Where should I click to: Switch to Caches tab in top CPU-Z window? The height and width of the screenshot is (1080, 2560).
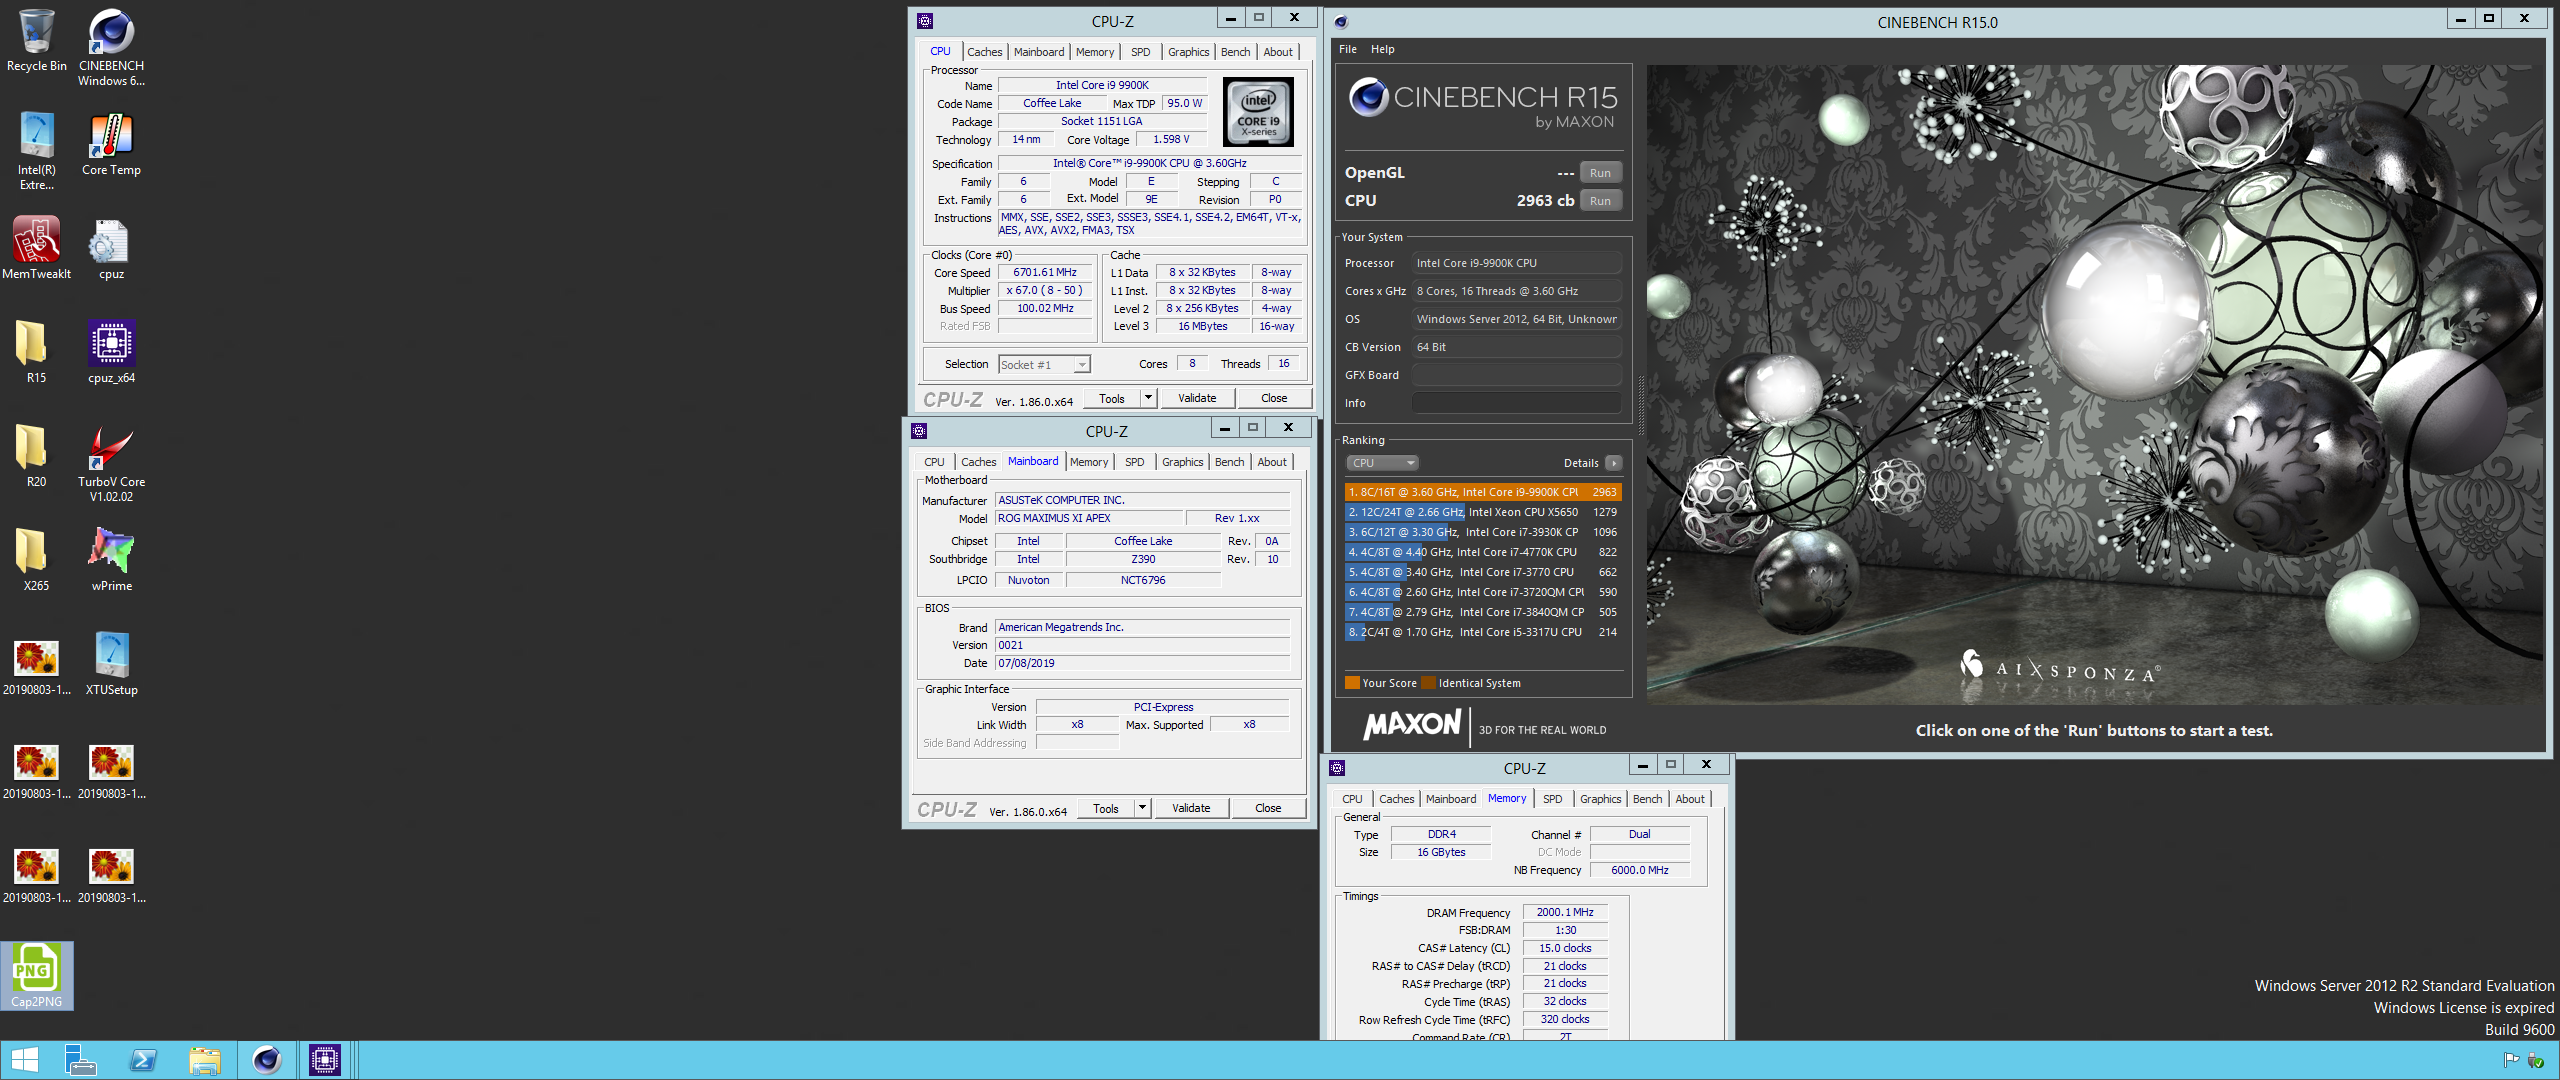[x=984, y=52]
